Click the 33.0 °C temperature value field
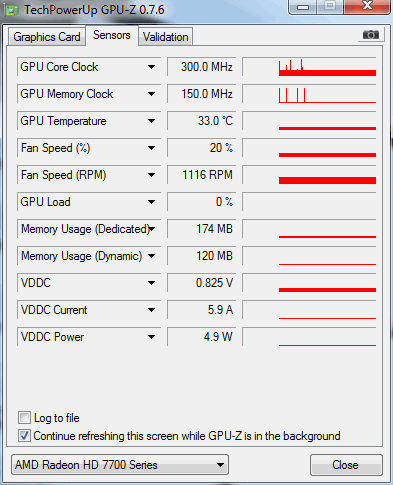 coord(201,121)
